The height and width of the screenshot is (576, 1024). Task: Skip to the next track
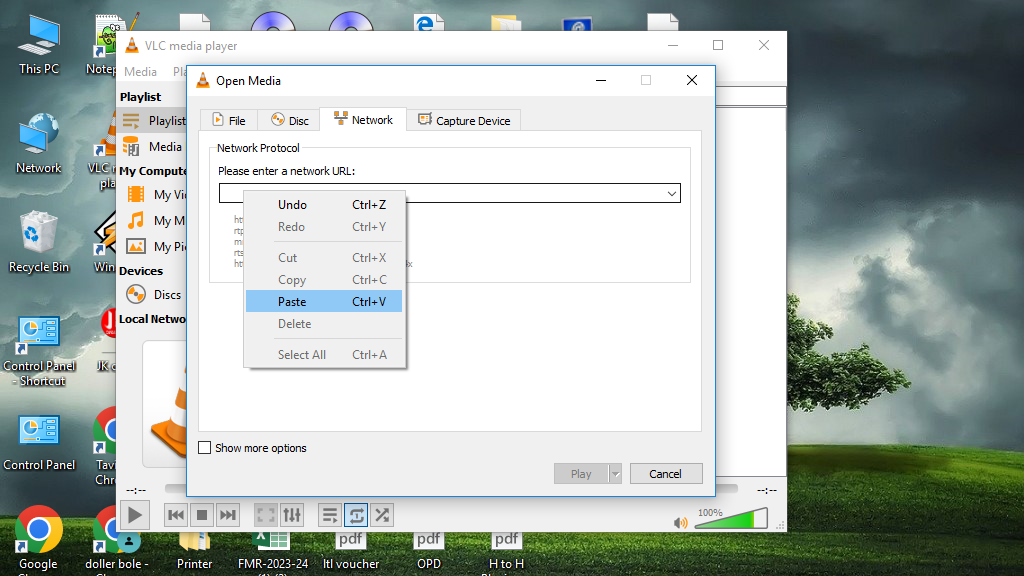pyautogui.click(x=227, y=515)
